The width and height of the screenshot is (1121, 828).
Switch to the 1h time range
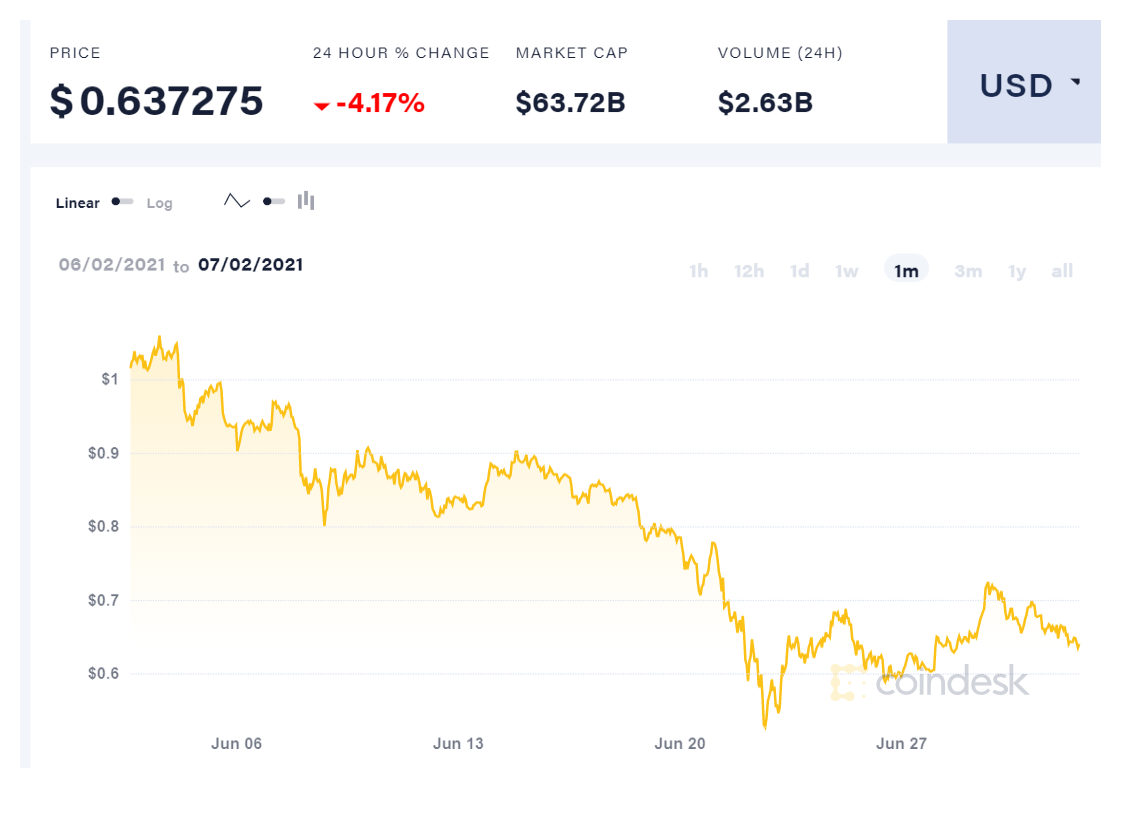[x=698, y=271]
